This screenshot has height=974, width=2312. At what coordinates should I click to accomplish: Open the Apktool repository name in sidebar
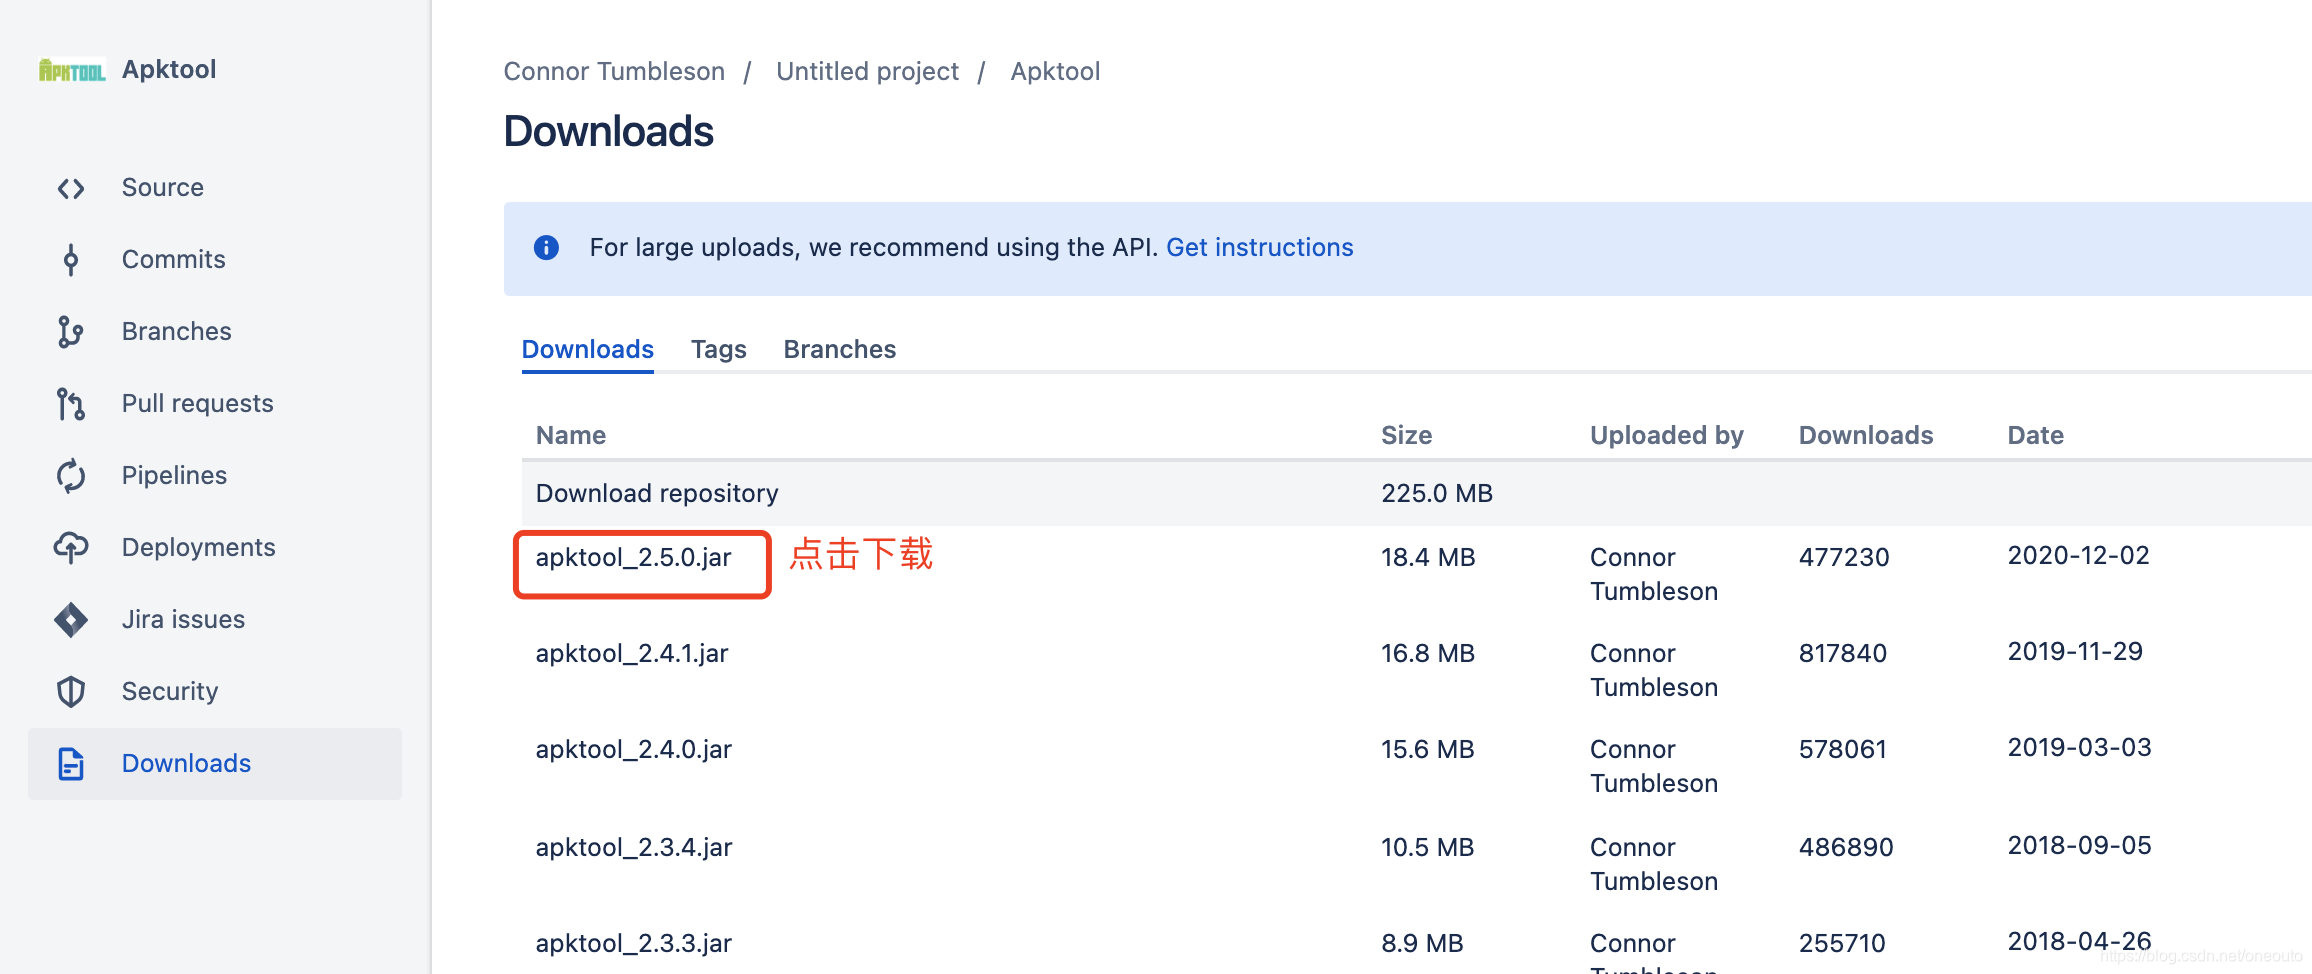click(169, 69)
